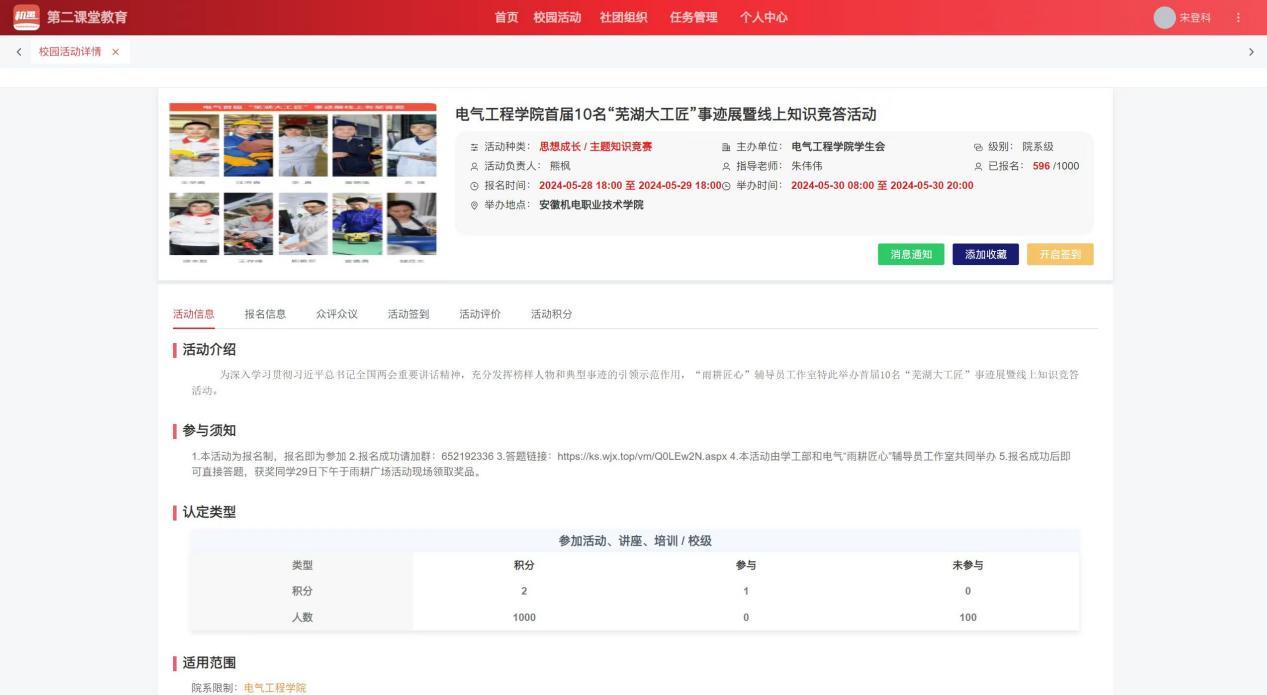
Task: Click the clock icon beside 报名时间
Action: click(x=474, y=186)
